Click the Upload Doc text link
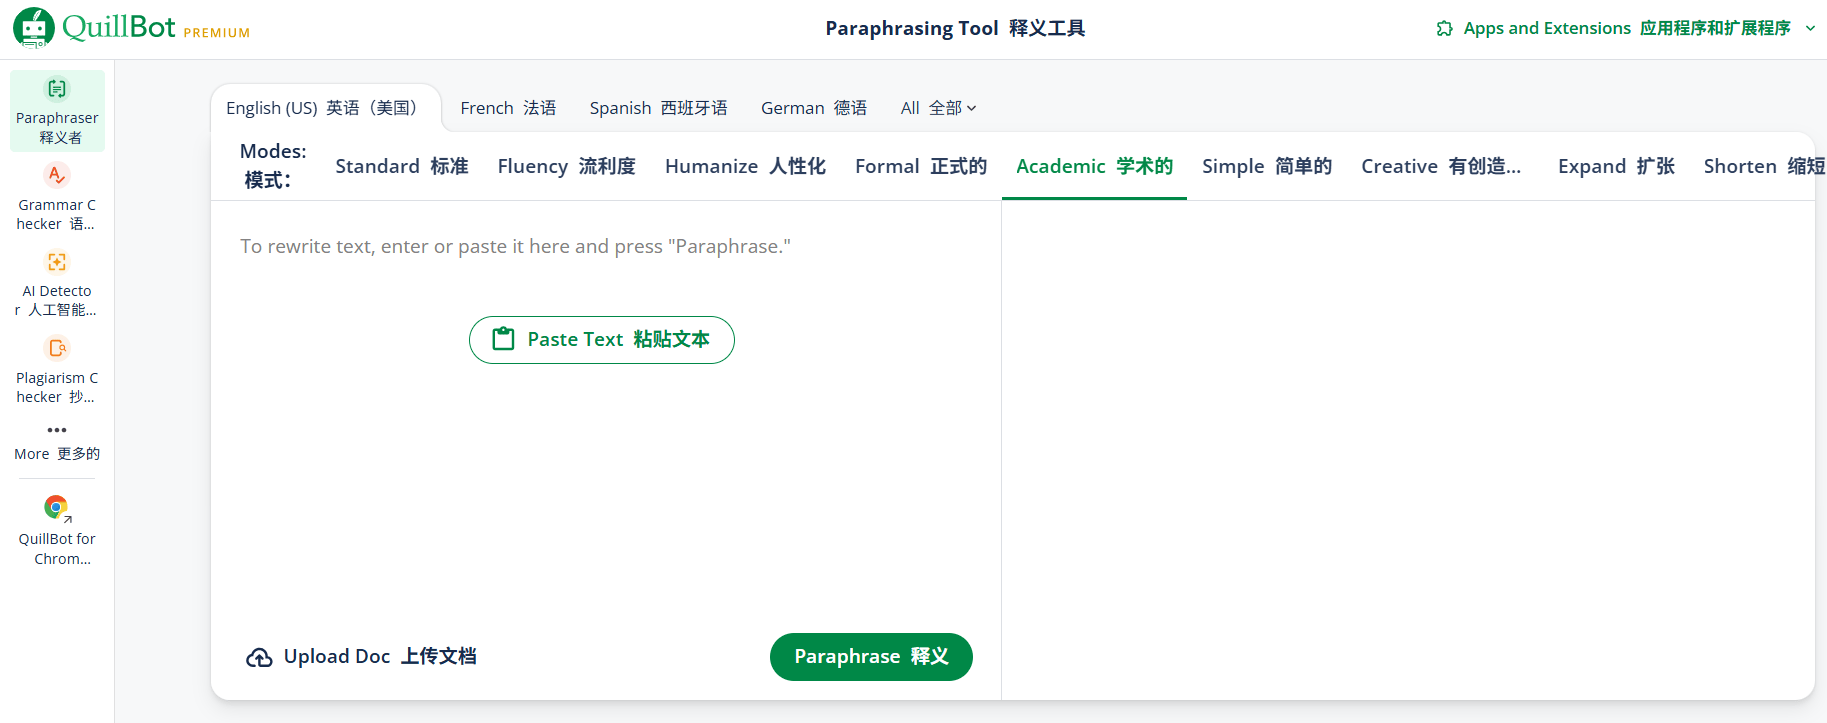The width and height of the screenshot is (1827, 723). [380, 657]
